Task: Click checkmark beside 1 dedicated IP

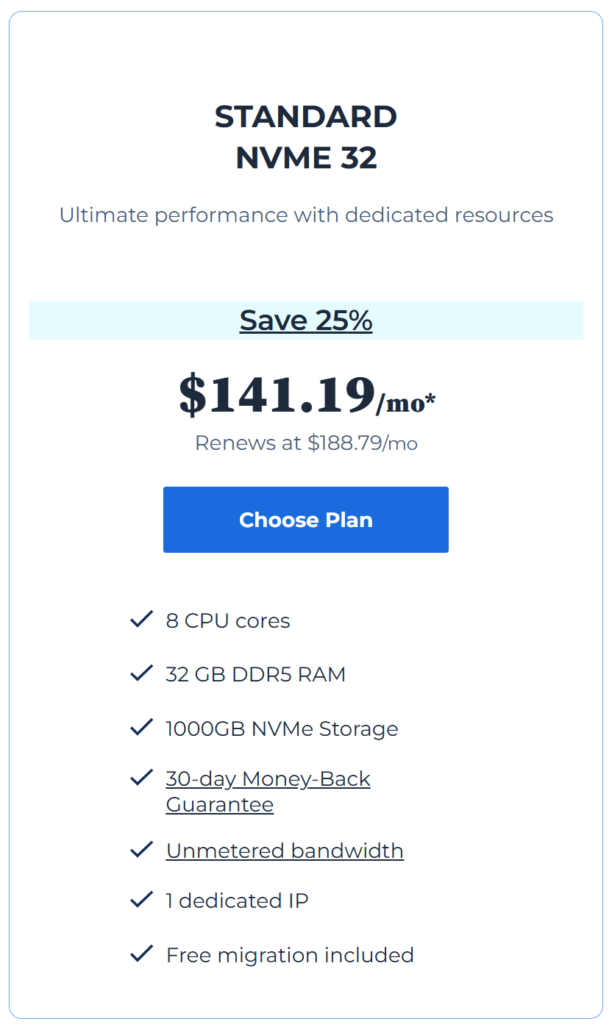Action: point(141,900)
